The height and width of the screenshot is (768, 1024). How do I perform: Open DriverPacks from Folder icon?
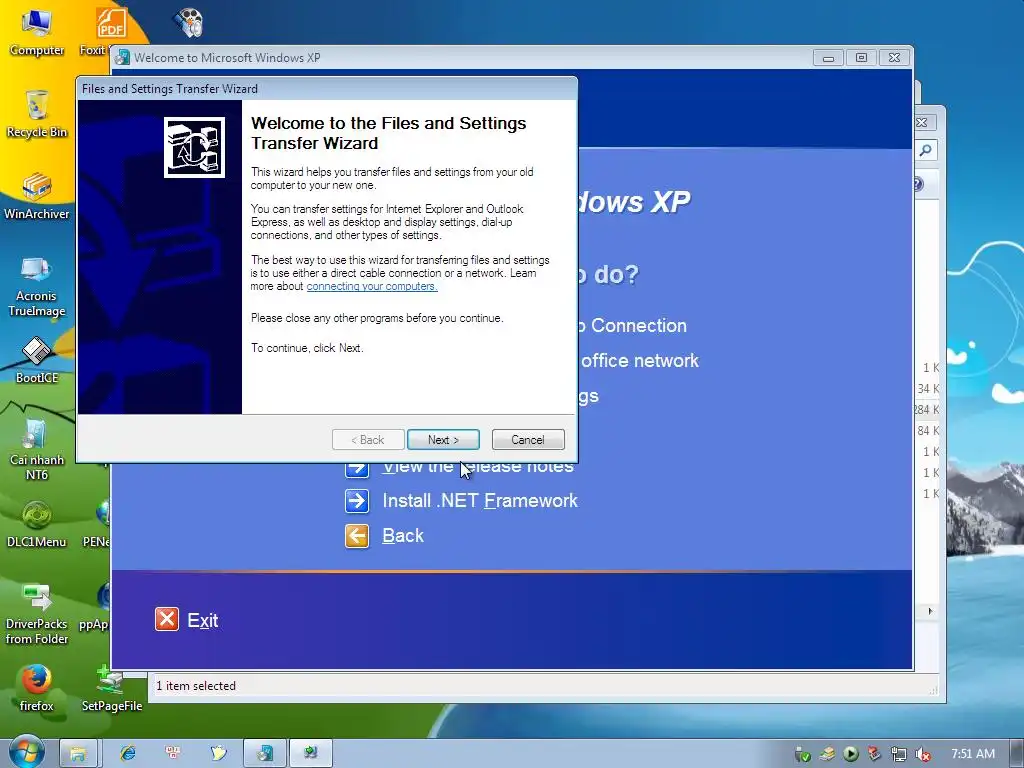(37, 615)
